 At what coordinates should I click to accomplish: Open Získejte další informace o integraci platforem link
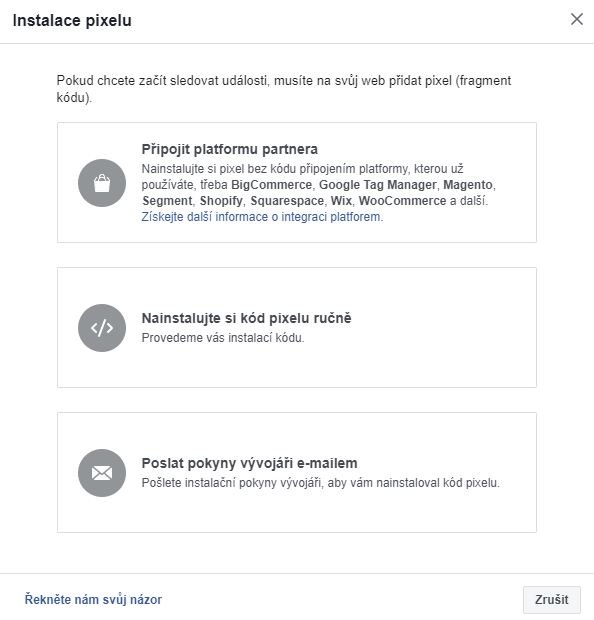coord(262,217)
